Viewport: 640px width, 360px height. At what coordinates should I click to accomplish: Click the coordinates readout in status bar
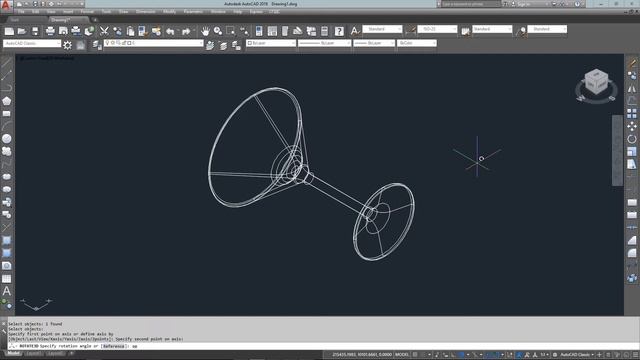[362, 355]
